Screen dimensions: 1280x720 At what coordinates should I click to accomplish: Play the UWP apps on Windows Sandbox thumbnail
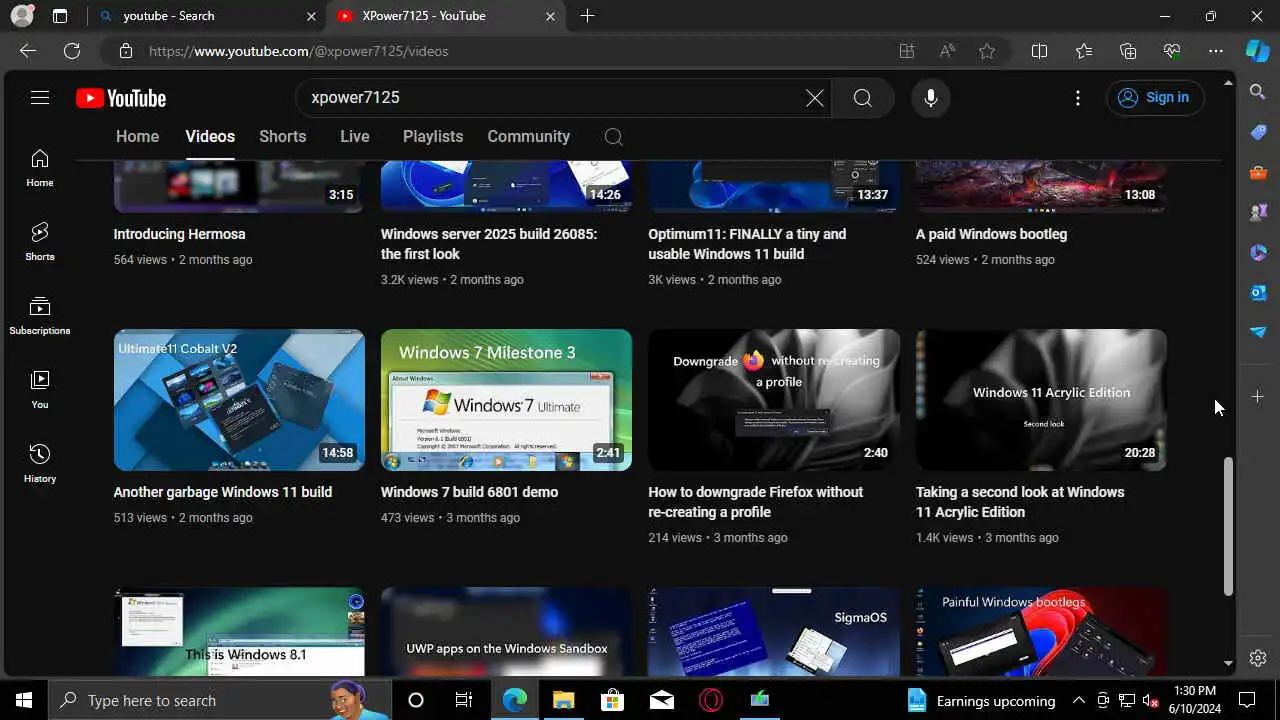click(x=506, y=632)
